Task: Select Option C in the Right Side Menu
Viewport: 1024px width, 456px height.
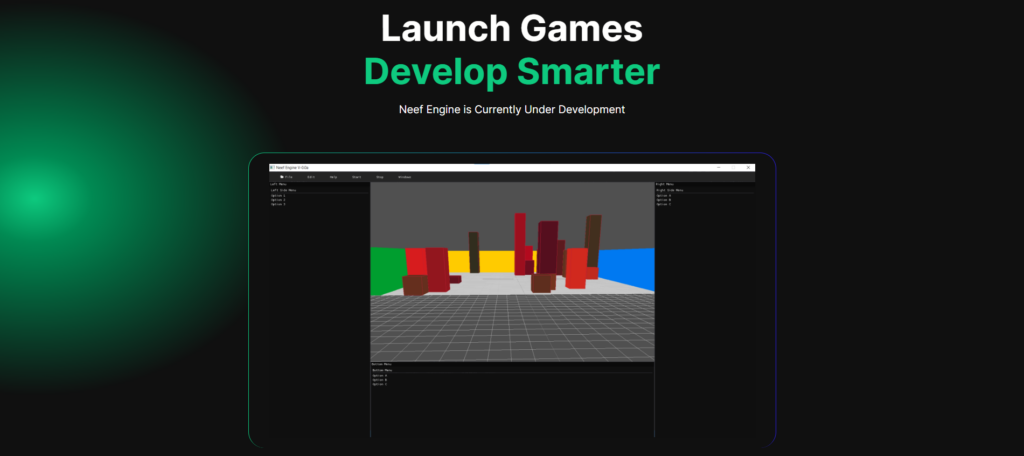Action: point(664,204)
